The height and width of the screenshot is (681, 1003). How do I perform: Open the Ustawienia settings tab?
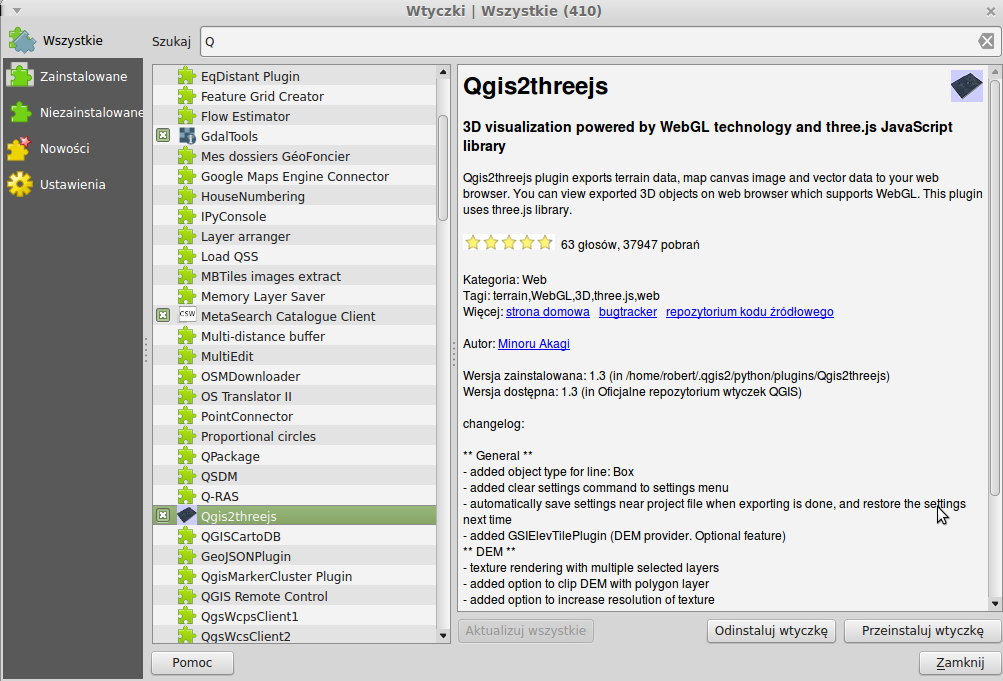click(x=72, y=184)
